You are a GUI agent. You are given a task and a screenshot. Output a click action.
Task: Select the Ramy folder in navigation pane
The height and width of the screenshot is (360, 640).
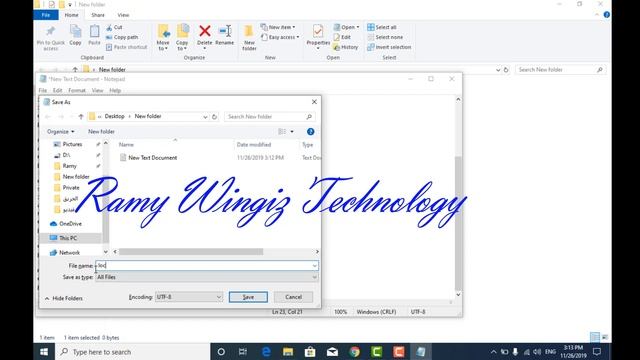coord(69,166)
